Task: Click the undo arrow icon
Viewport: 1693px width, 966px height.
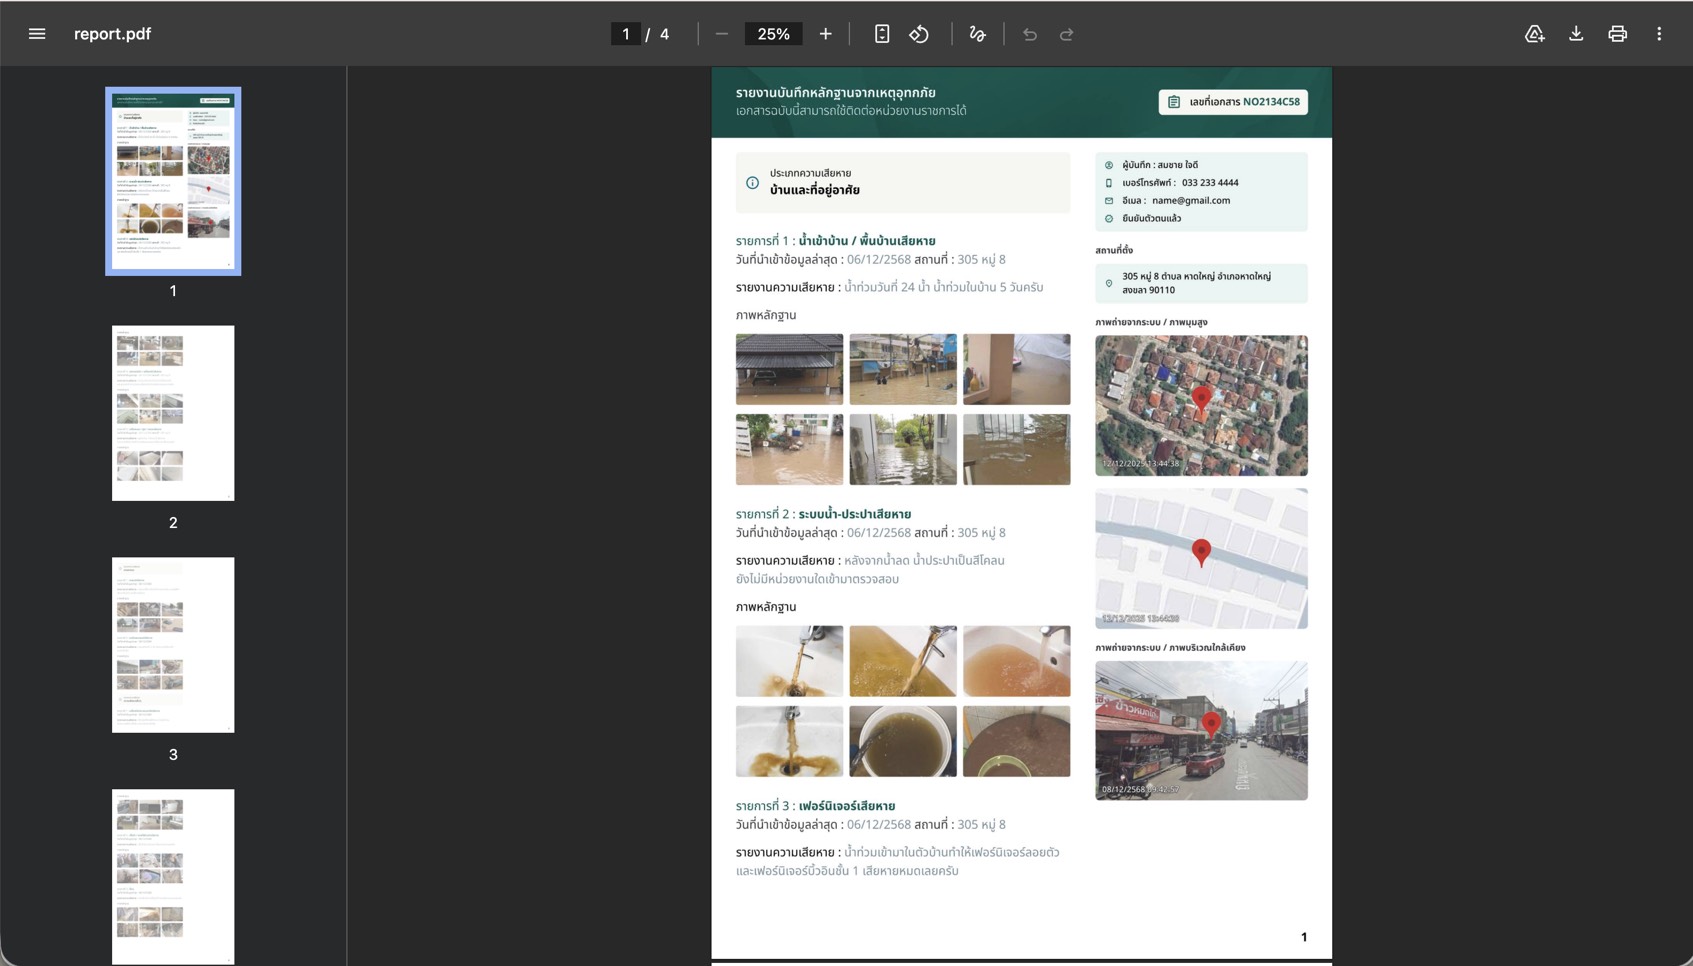Action: point(1029,34)
